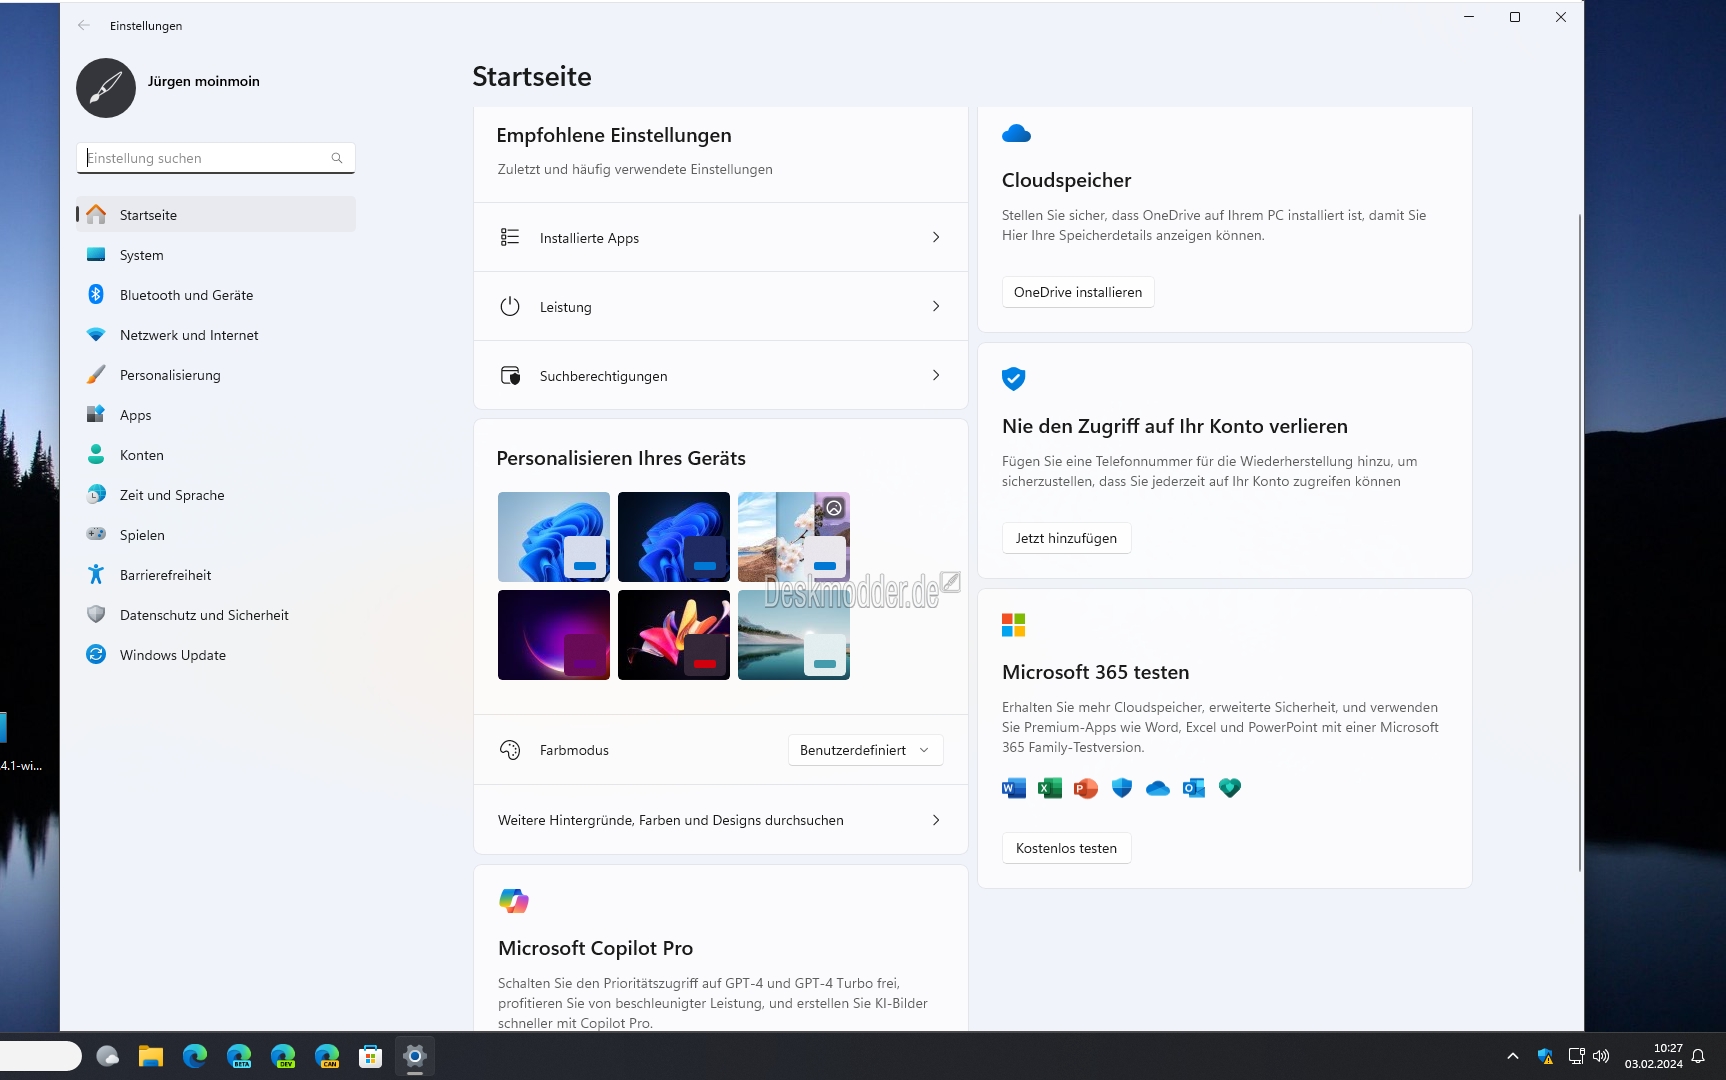
Task: Select the Personalisierung brush icon
Action: (x=96, y=374)
